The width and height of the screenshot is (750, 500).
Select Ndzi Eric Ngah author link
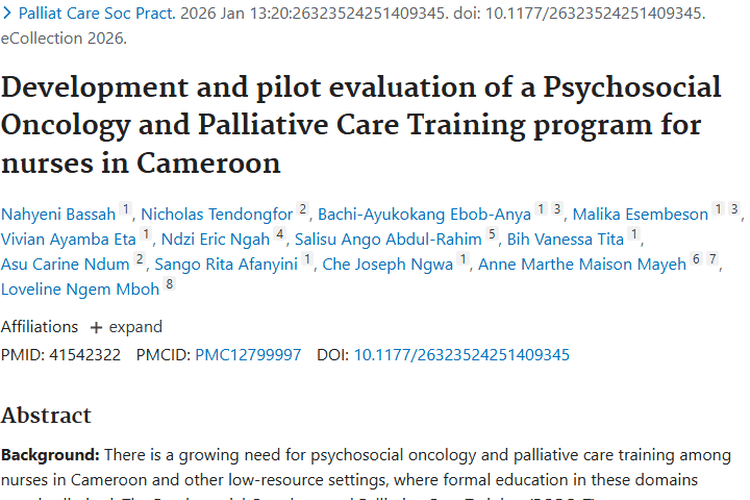(215, 238)
